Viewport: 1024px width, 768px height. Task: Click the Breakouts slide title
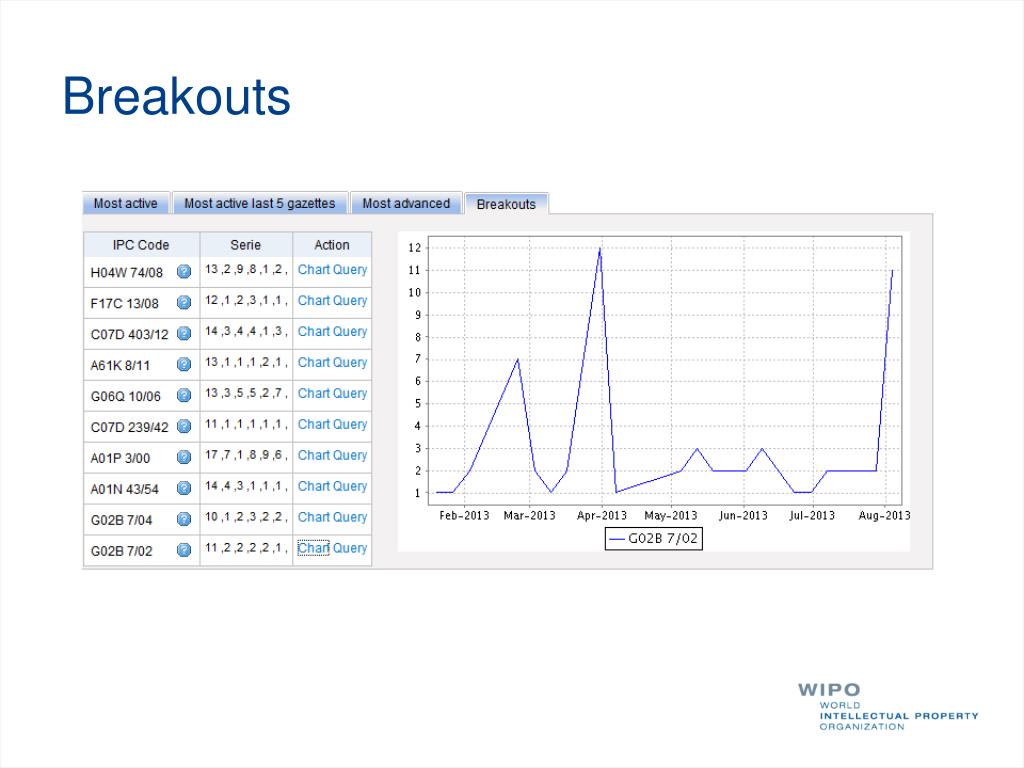tap(176, 96)
